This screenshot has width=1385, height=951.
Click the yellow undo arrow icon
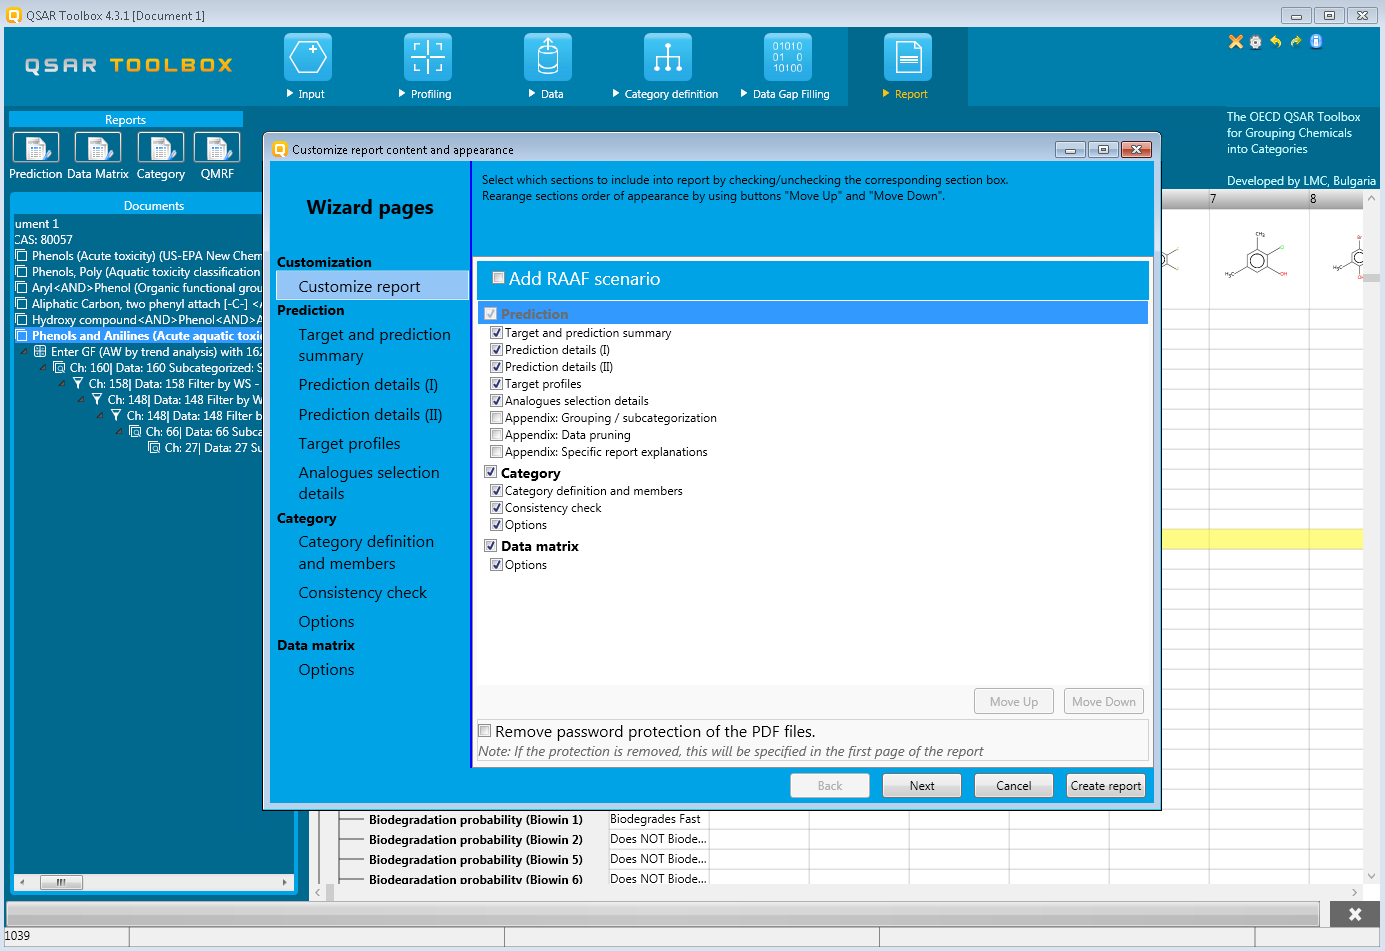[1275, 42]
